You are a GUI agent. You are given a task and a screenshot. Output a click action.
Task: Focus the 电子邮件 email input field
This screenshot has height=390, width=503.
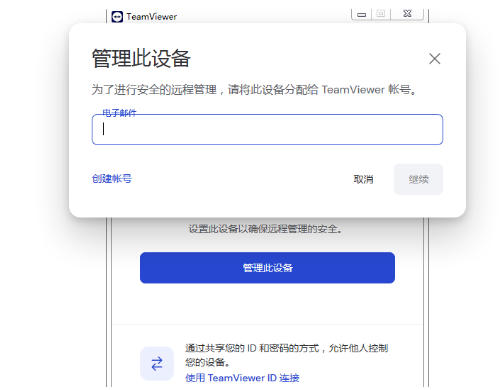point(267,129)
